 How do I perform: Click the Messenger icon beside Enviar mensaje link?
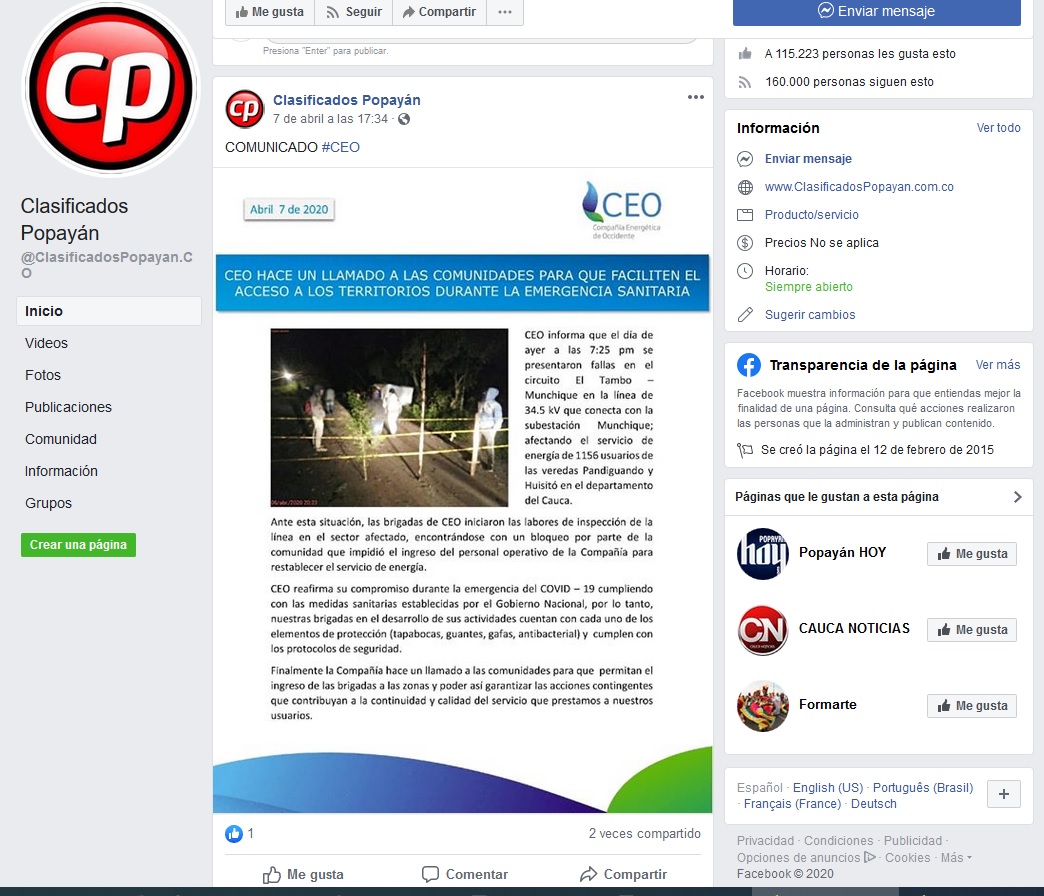pos(745,159)
